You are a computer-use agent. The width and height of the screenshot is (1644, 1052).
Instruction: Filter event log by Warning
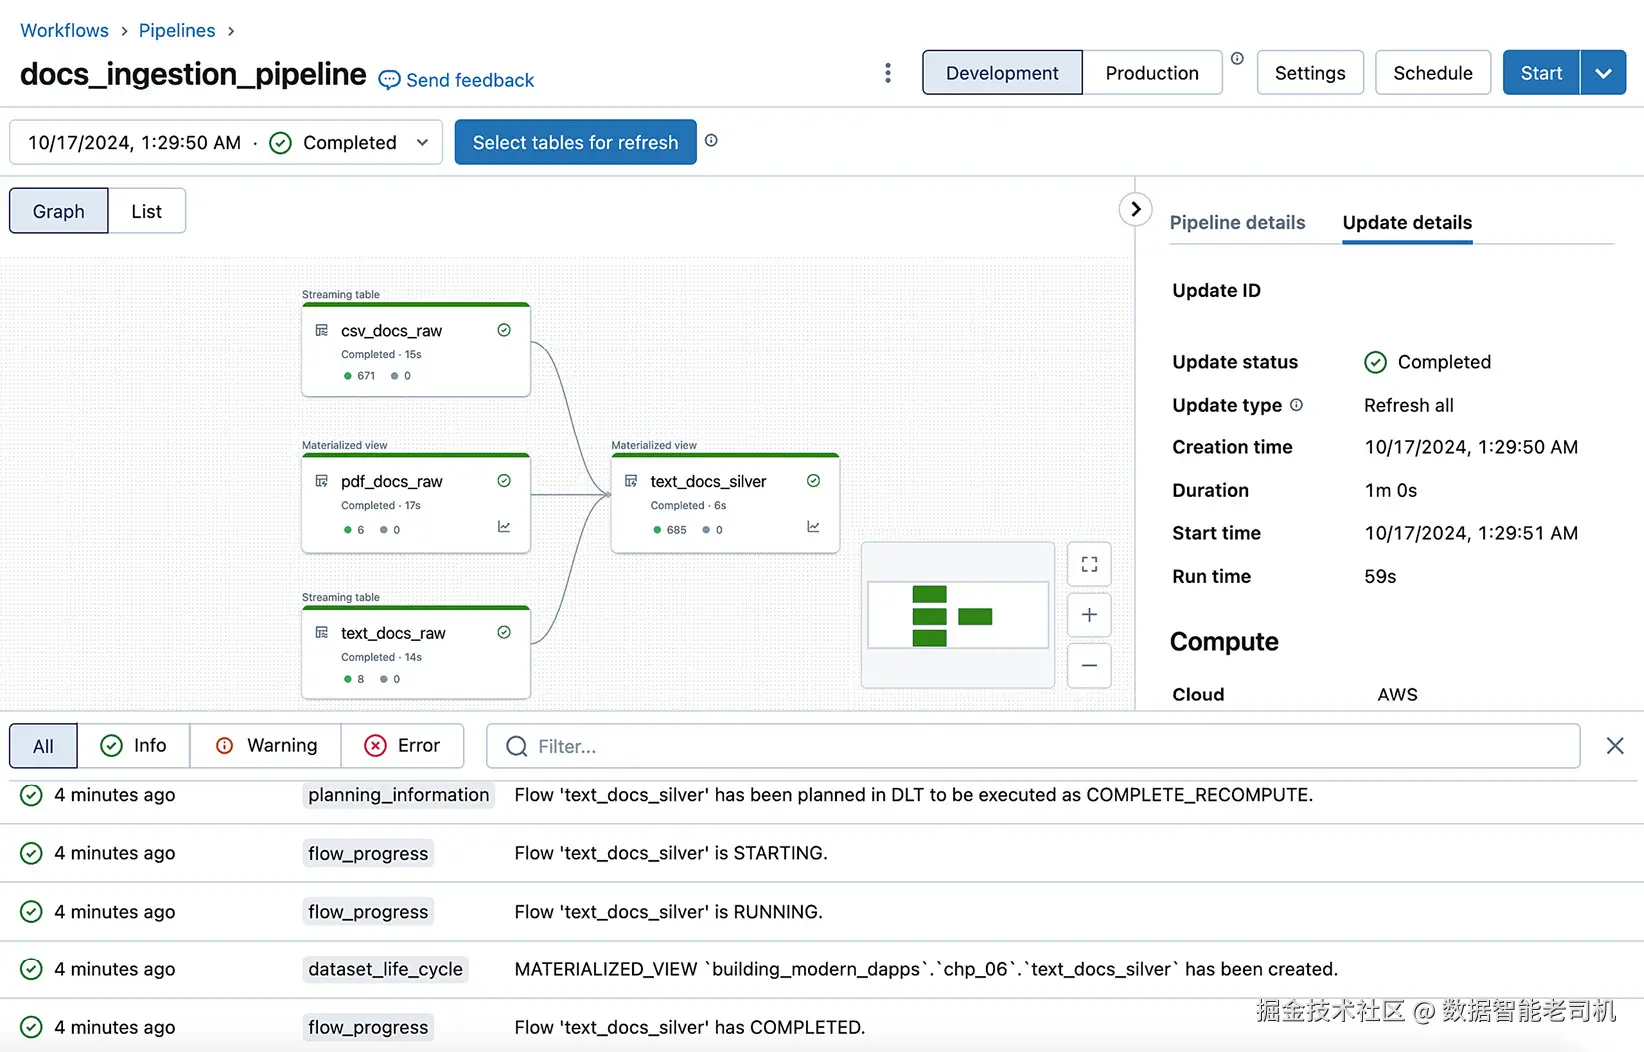pos(266,746)
